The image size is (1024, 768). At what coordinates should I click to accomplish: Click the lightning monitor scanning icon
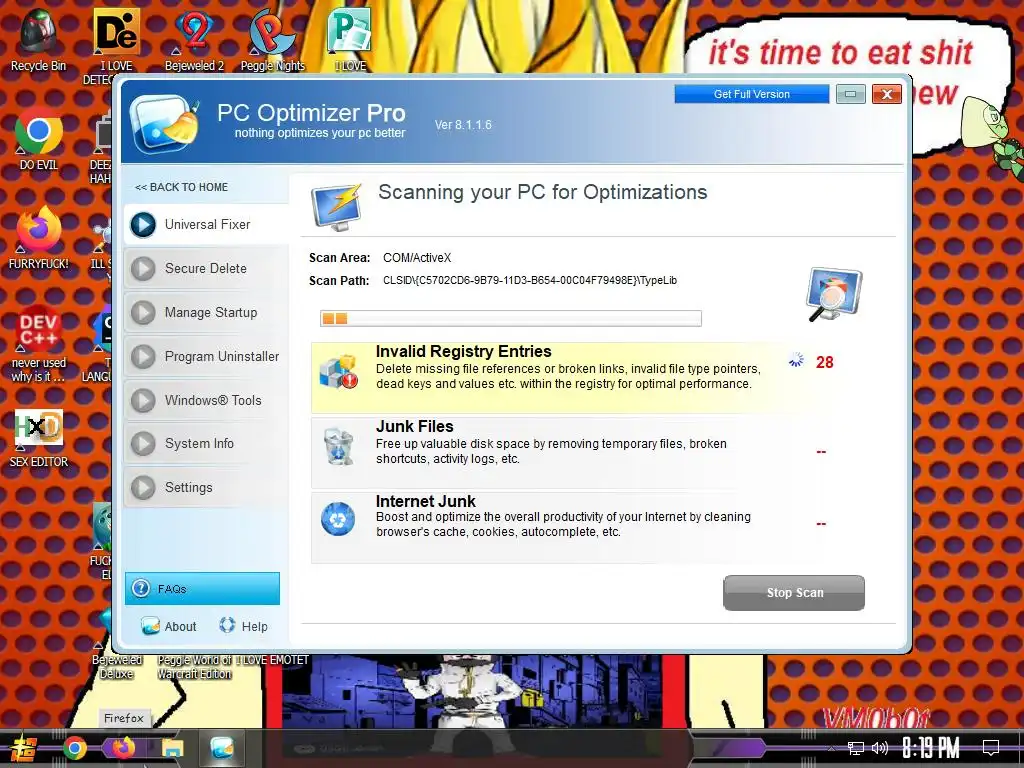[336, 206]
